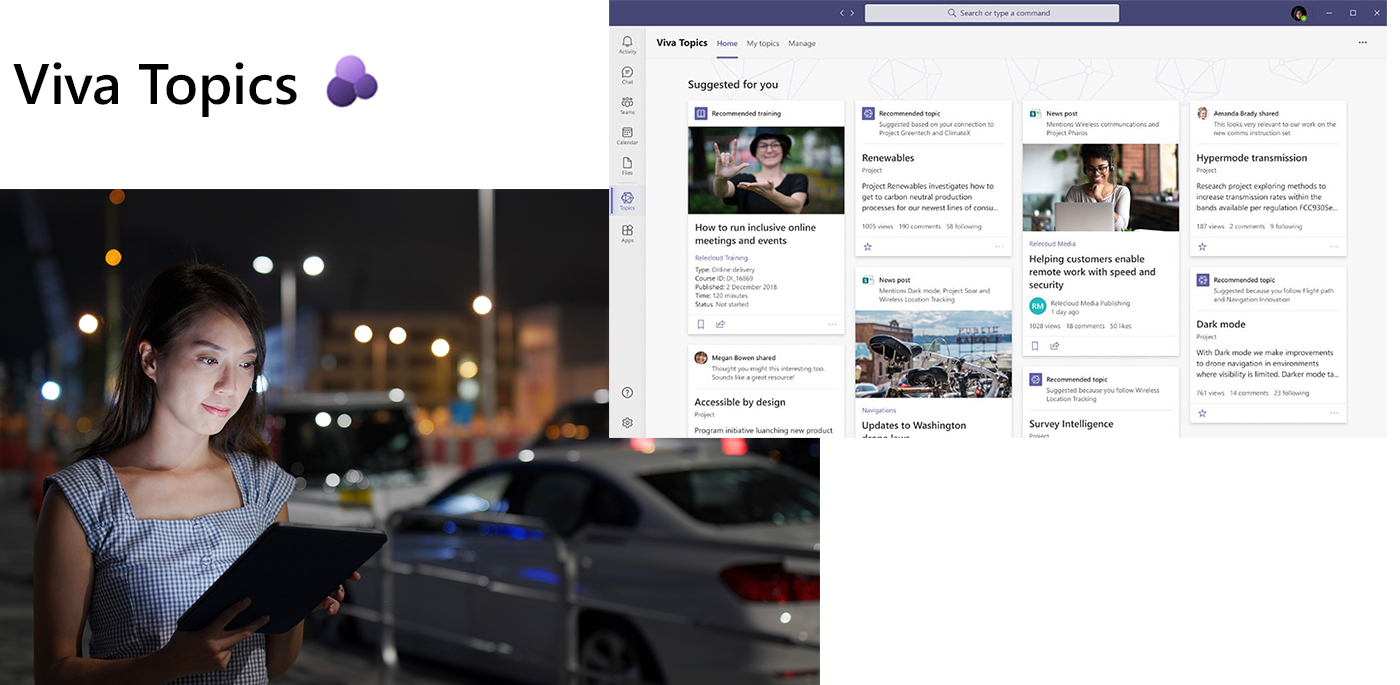1400x685 pixels.
Task: Go forward with the right arrow
Action: tap(852, 13)
